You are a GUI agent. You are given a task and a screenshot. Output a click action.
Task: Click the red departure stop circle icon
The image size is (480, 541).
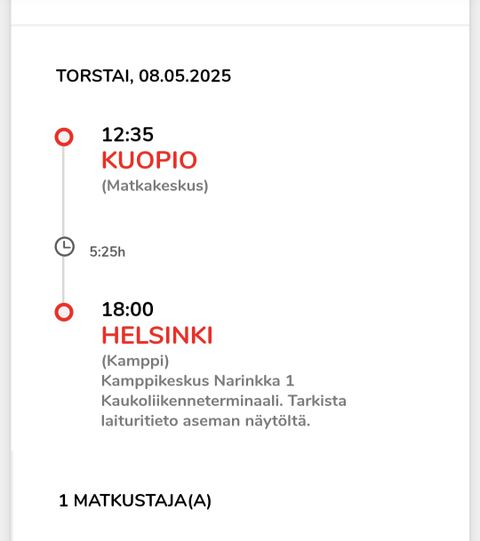pyautogui.click(x=64, y=137)
